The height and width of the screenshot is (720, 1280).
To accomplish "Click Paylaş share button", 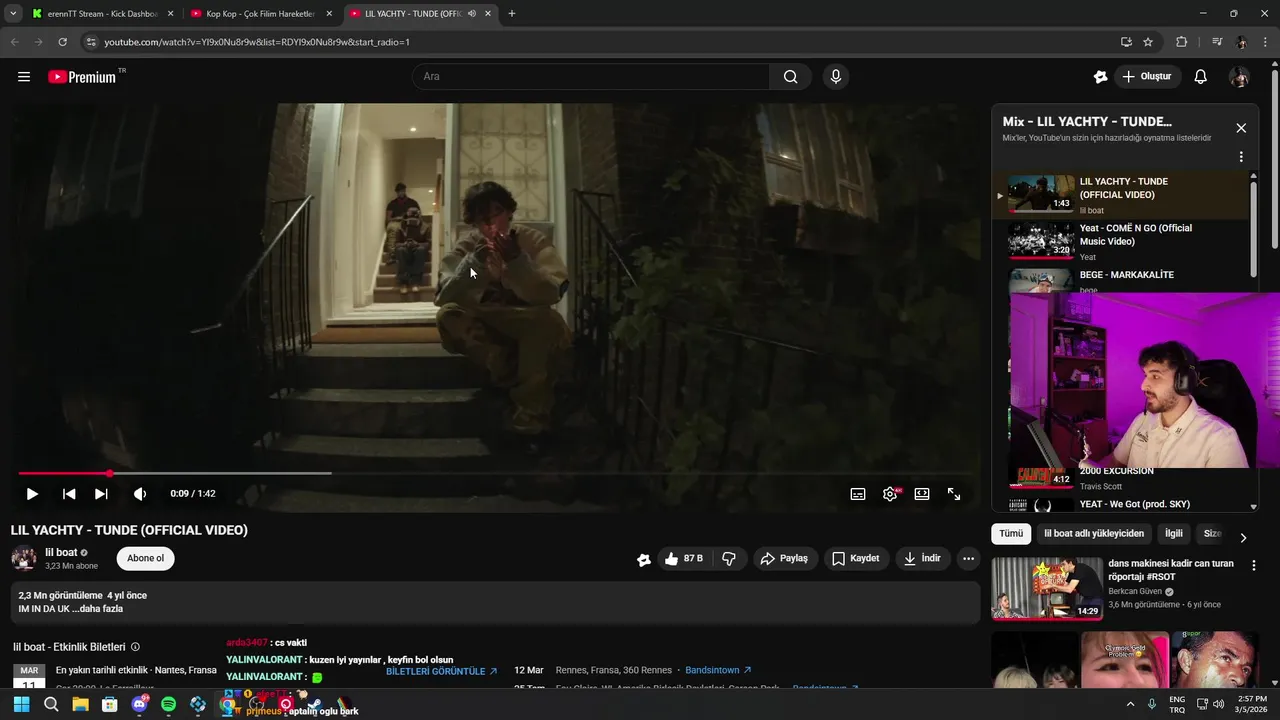I will (x=784, y=559).
